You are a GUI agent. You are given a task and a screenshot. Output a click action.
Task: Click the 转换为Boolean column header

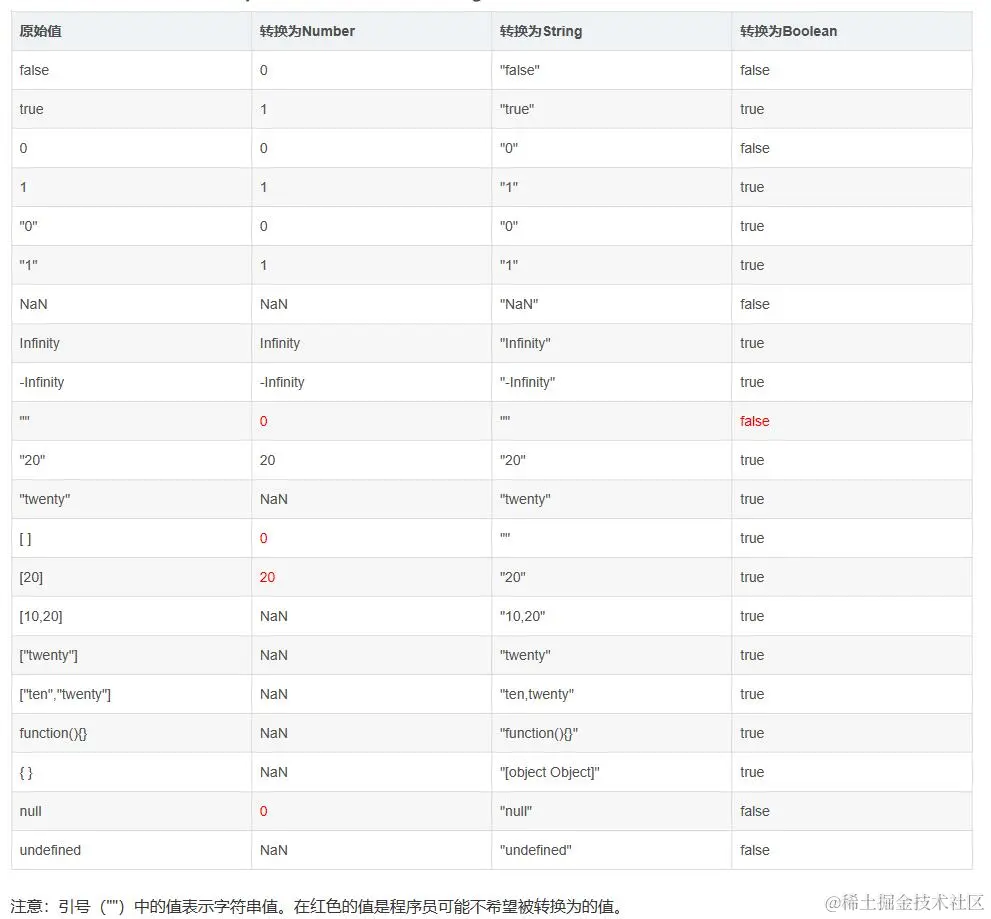(x=788, y=31)
